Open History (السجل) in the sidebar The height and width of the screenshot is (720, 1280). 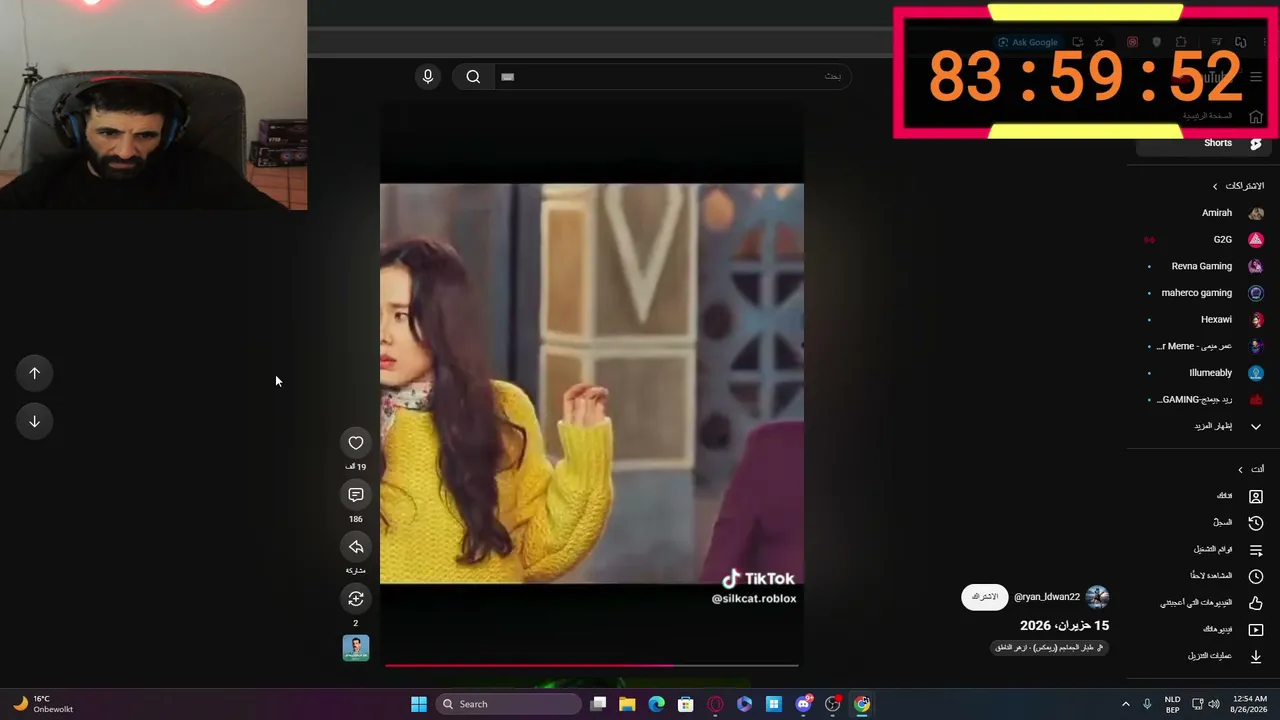tap(1203, 522)
